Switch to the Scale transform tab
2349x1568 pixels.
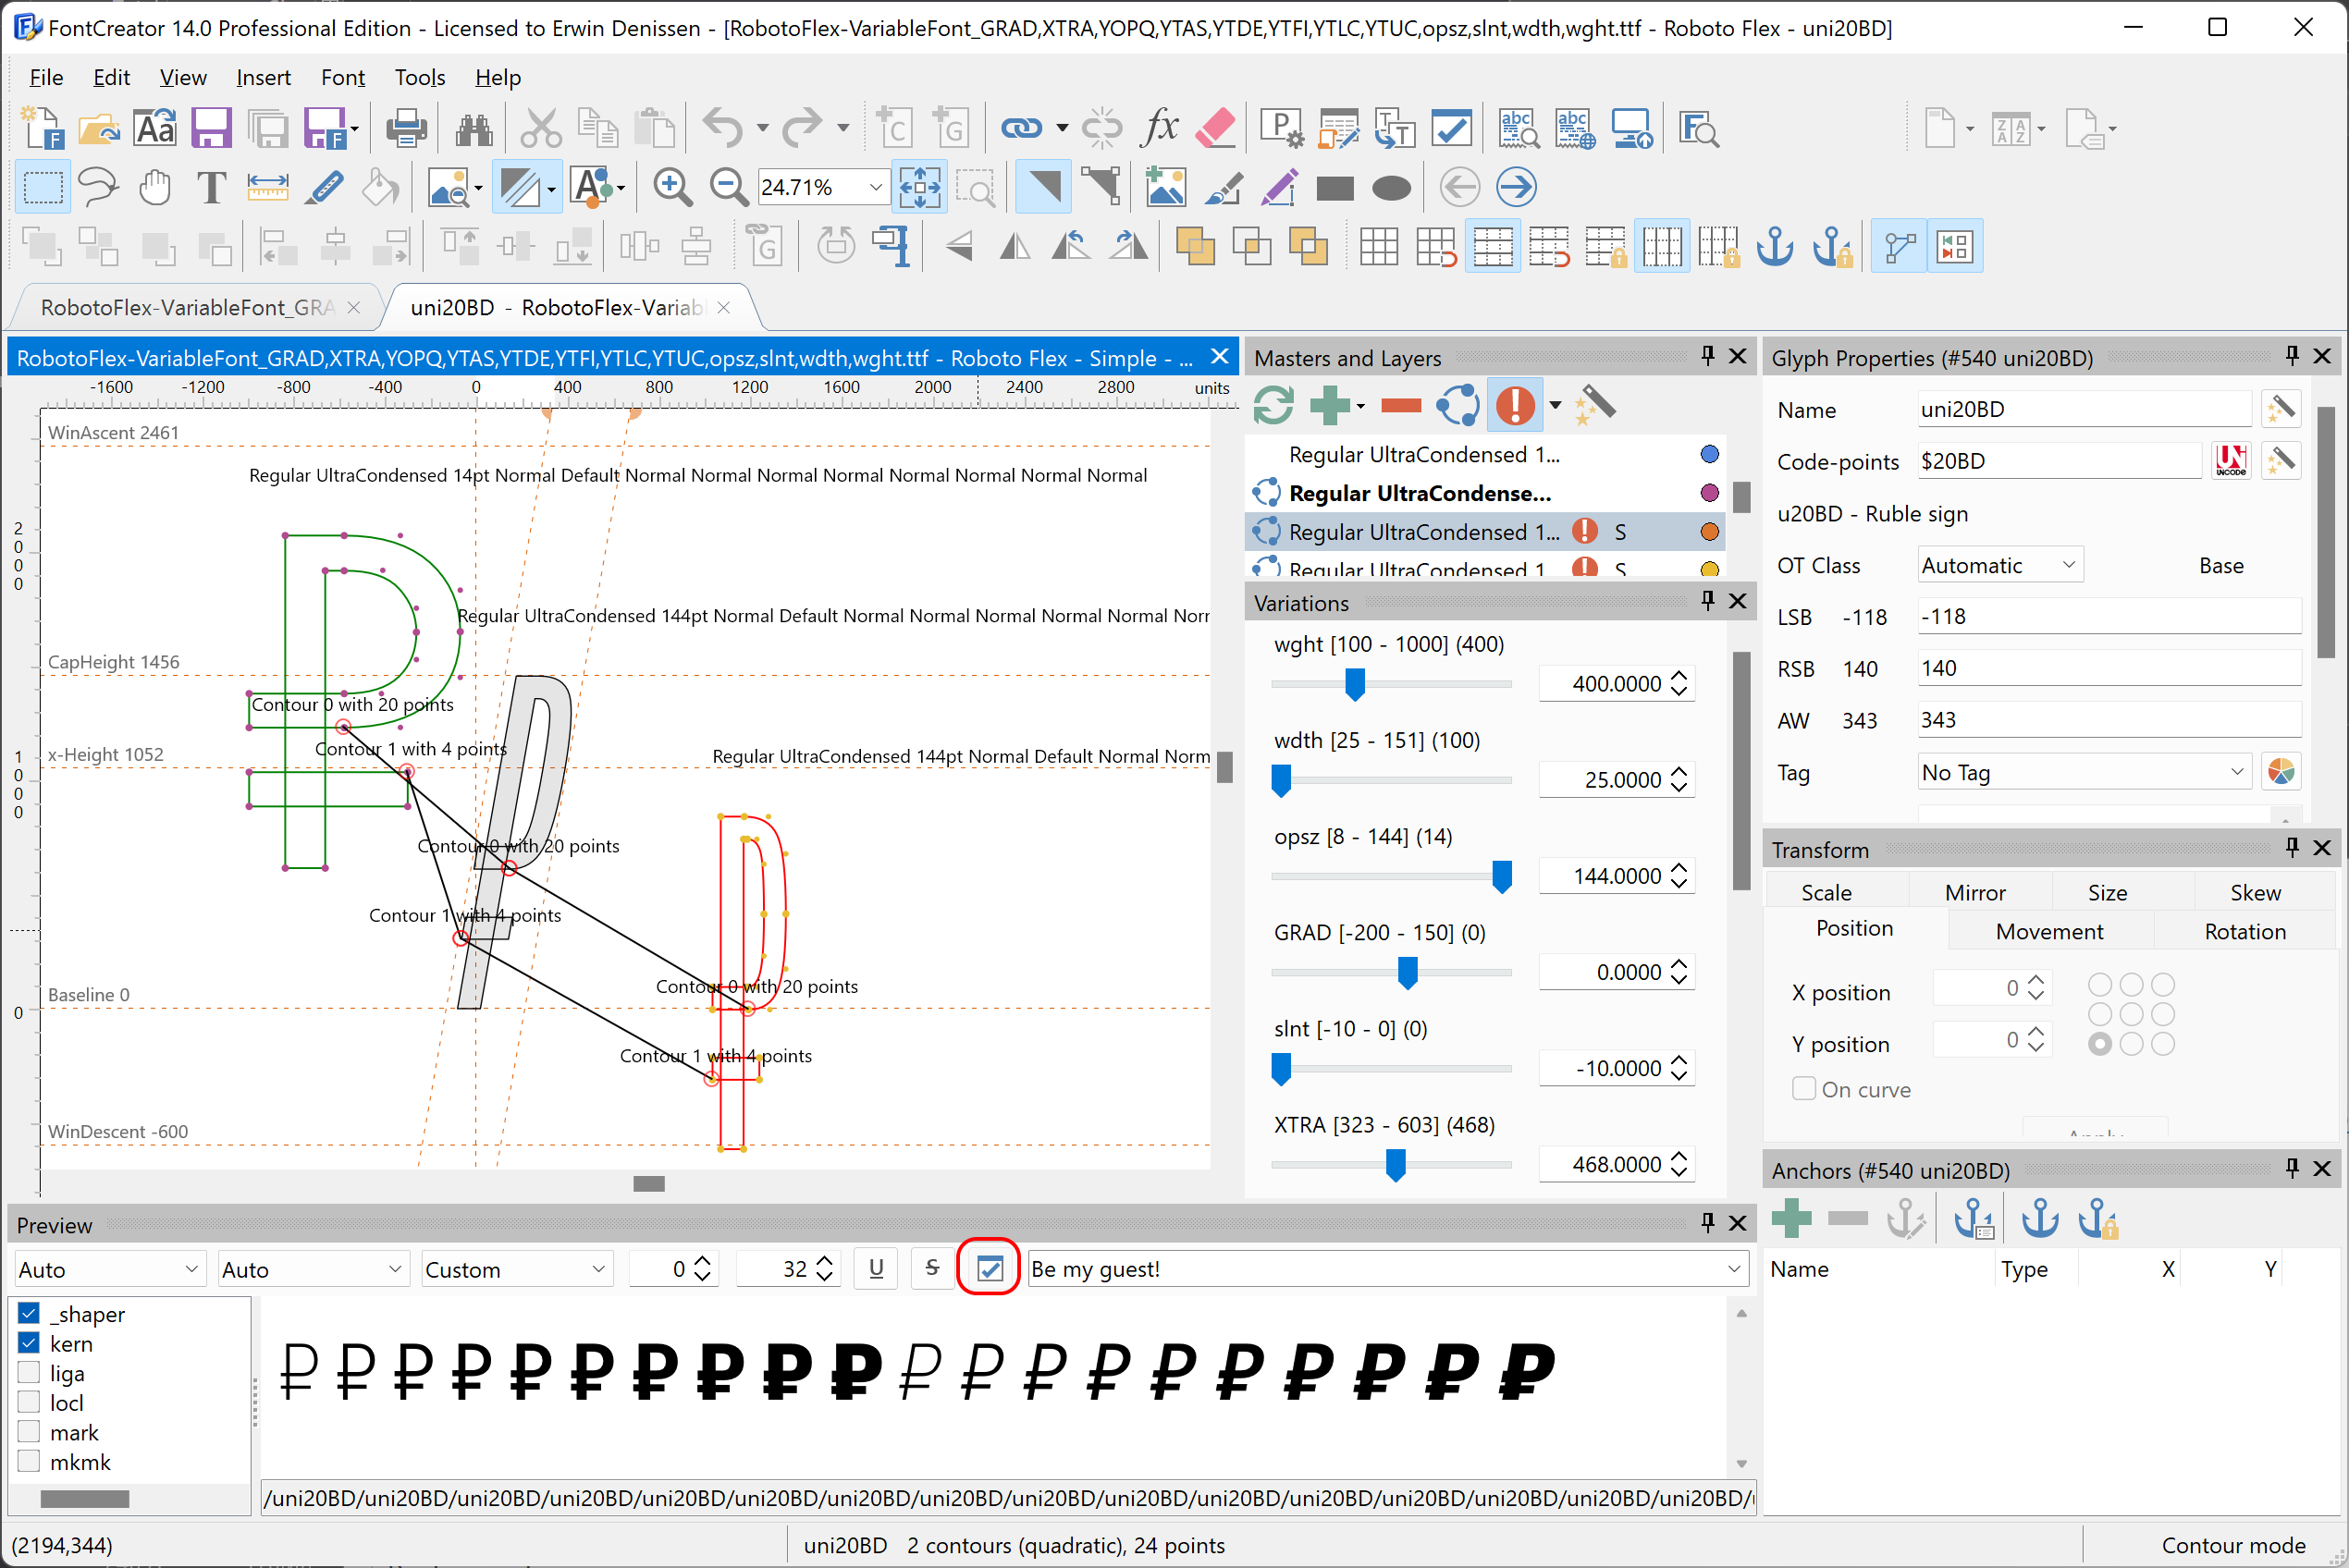(x=1826, y=892)
